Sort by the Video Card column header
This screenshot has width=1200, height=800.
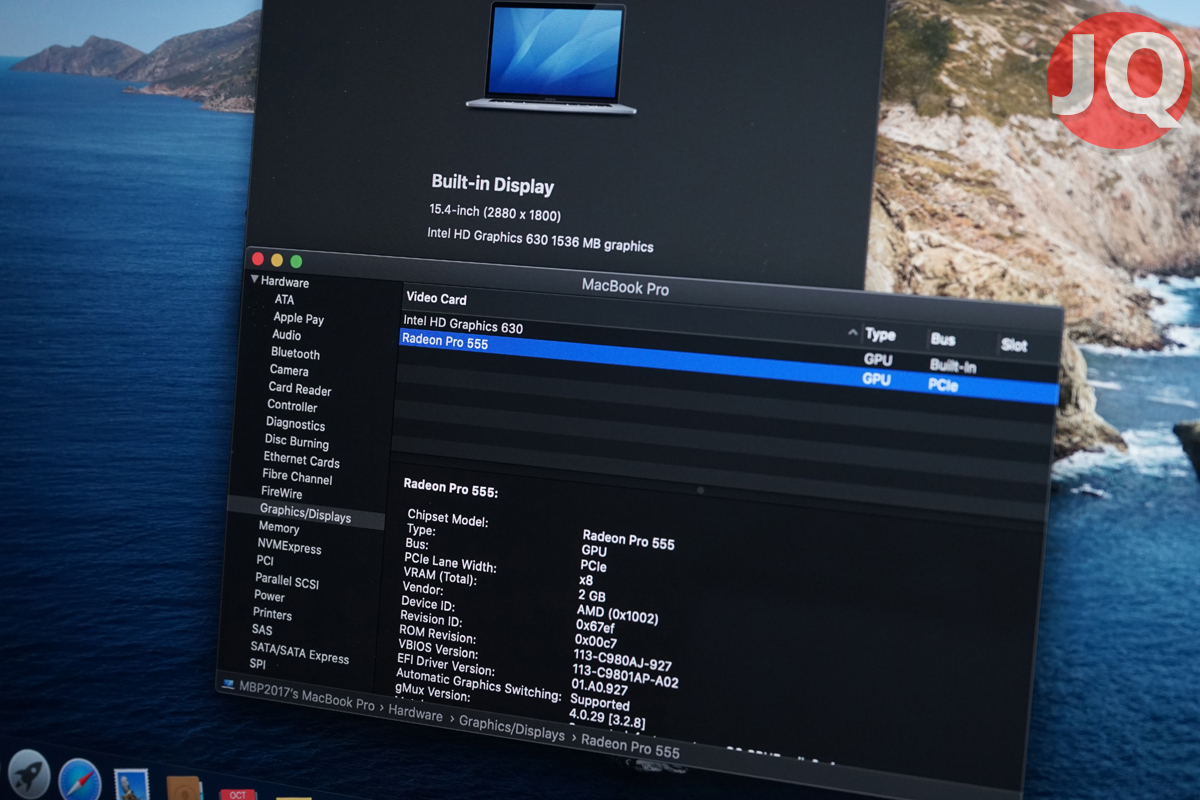(x=437, y=298)
